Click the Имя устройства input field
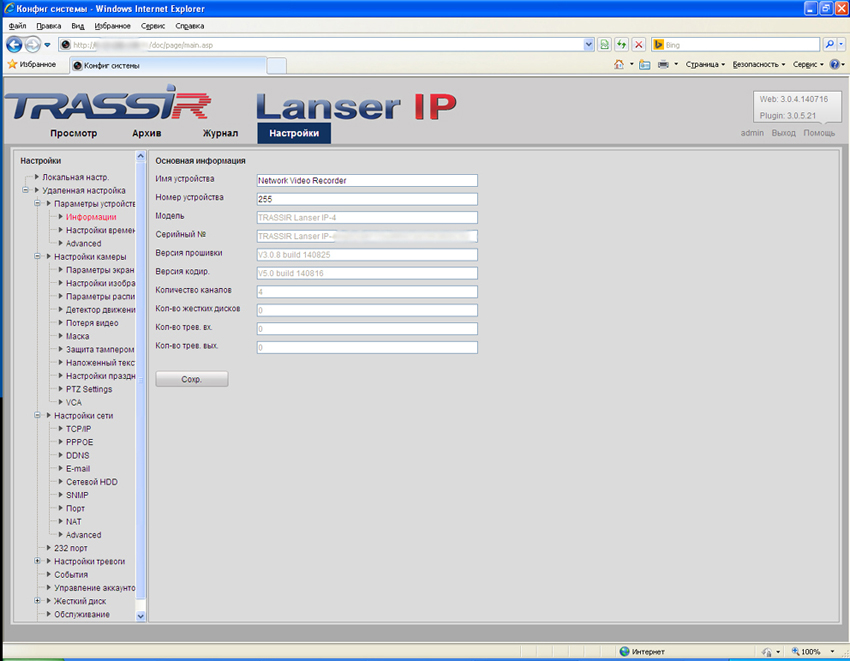The image size is (850, 661). coord(367,181)
